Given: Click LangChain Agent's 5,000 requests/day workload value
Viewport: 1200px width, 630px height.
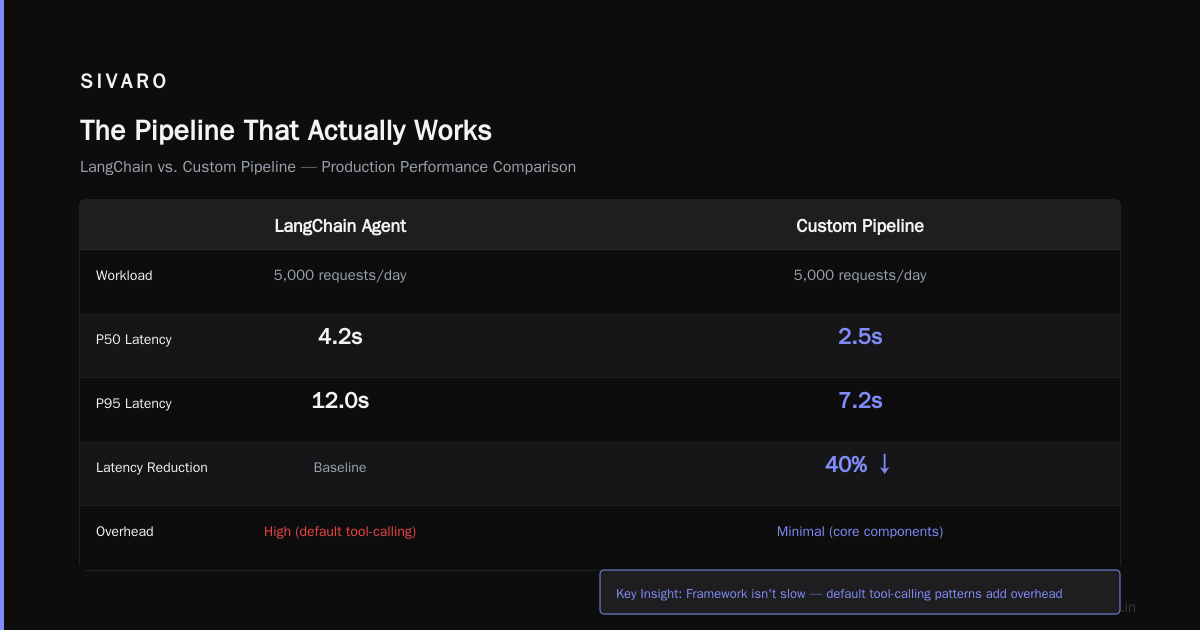Looking at the screenshot, I should point(340,275).
